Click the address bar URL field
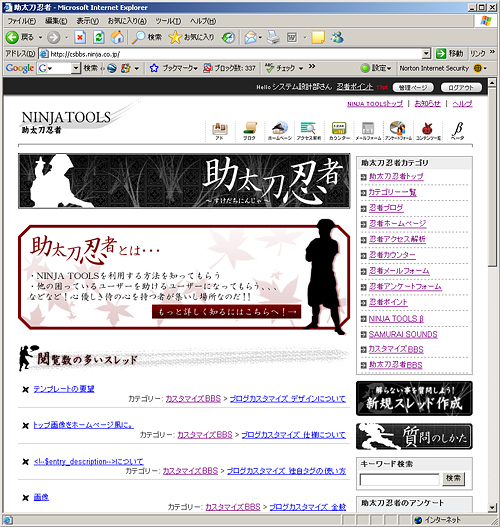Viewport: 500px width, 527px height. (x=231, y=53)
